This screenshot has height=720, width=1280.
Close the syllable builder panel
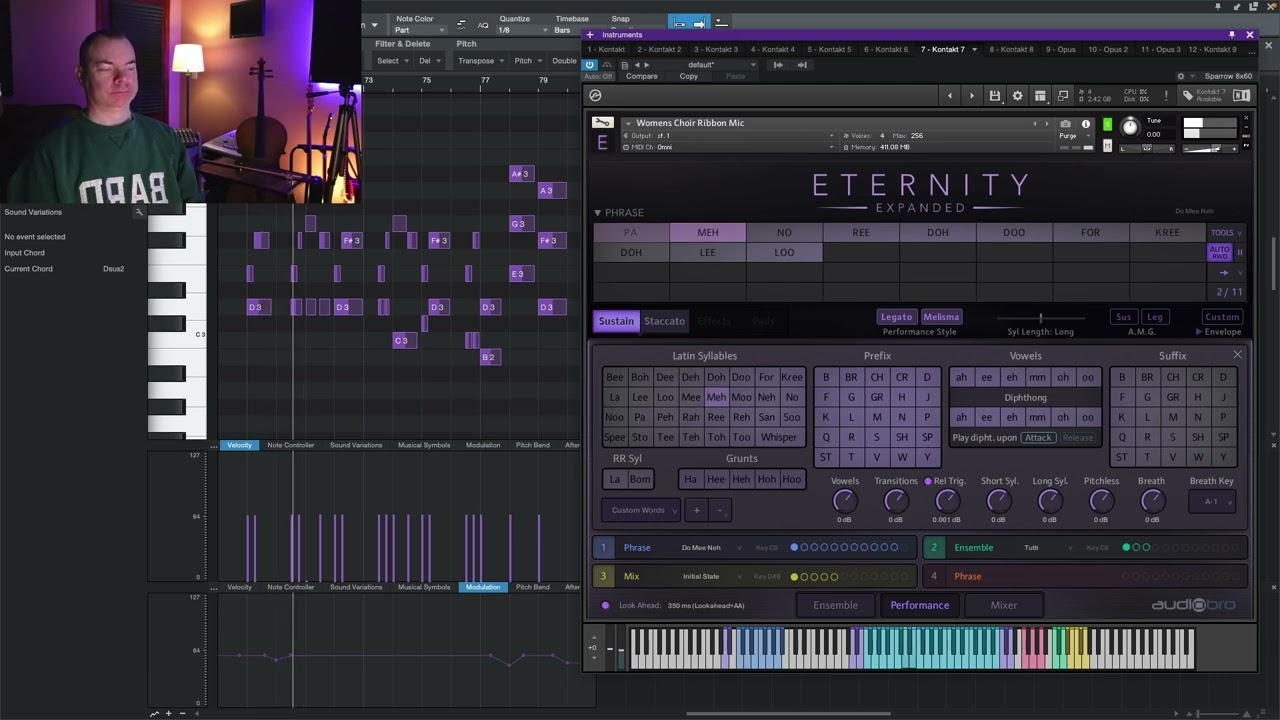1237,355
